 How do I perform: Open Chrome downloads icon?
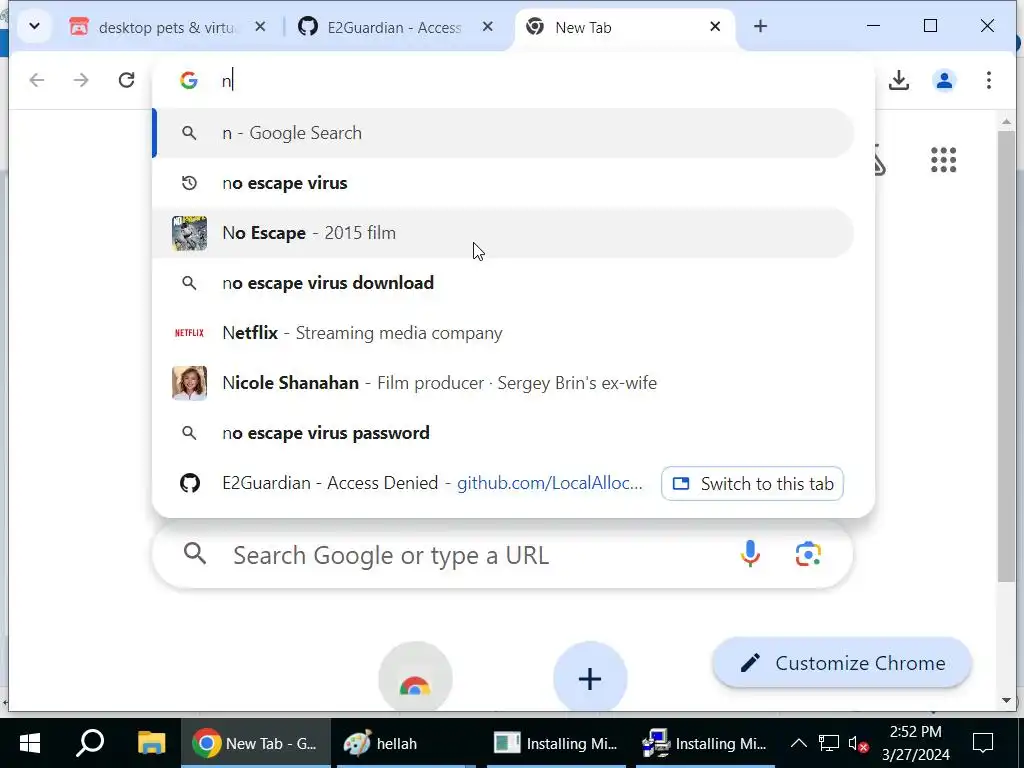(x=899, y=80)
